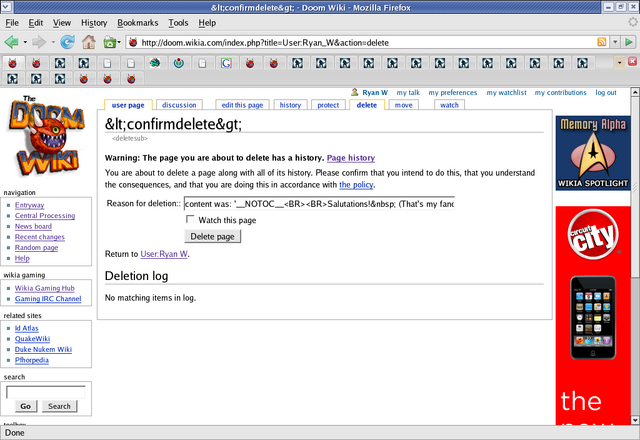
Task: Click the site favicon in the address bar
Action: point(133,42)
